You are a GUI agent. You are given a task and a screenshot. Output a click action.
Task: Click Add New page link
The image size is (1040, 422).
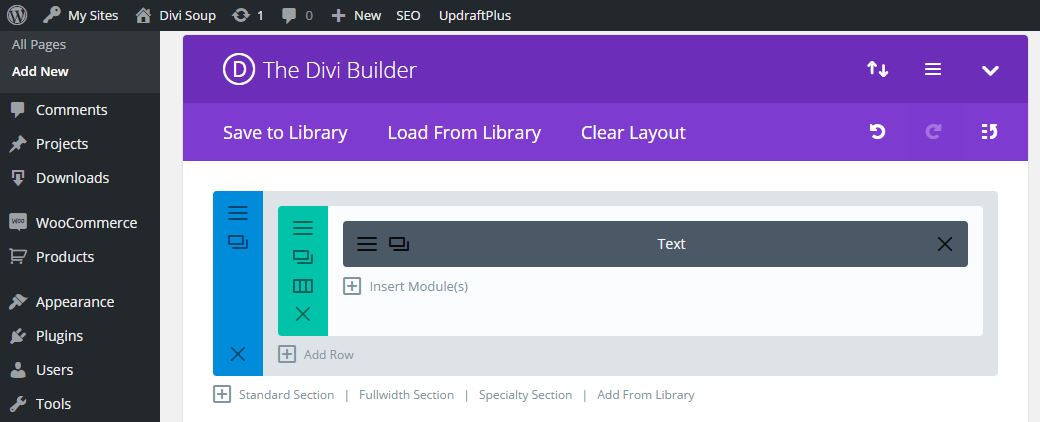pyautogui.click(x=40, y=72)
